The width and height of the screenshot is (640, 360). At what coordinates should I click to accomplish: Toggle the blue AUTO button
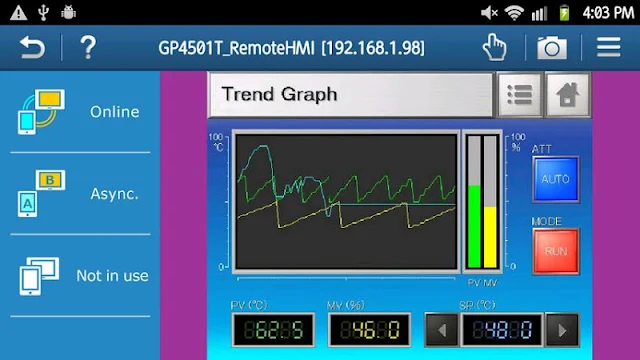556,179
